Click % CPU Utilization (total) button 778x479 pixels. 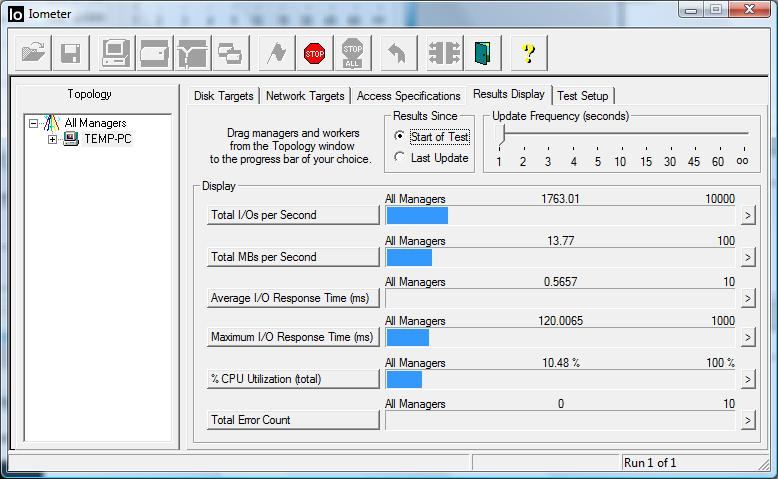(293, 379)
